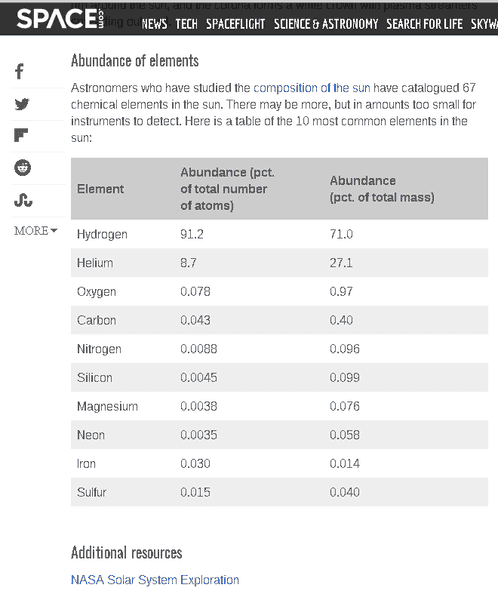Image resolution: width=498 pixels, height=600 pixels.
Task: Open NASA Solar System Exploration link
Action: 155,580
